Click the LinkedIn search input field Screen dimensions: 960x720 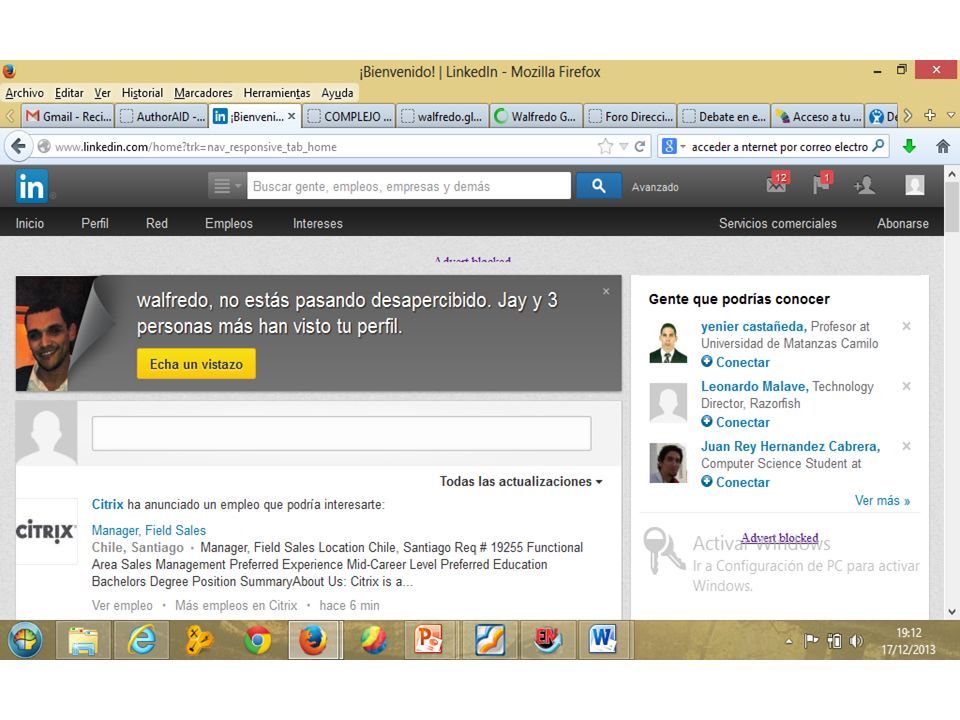(x=408, y=186)
